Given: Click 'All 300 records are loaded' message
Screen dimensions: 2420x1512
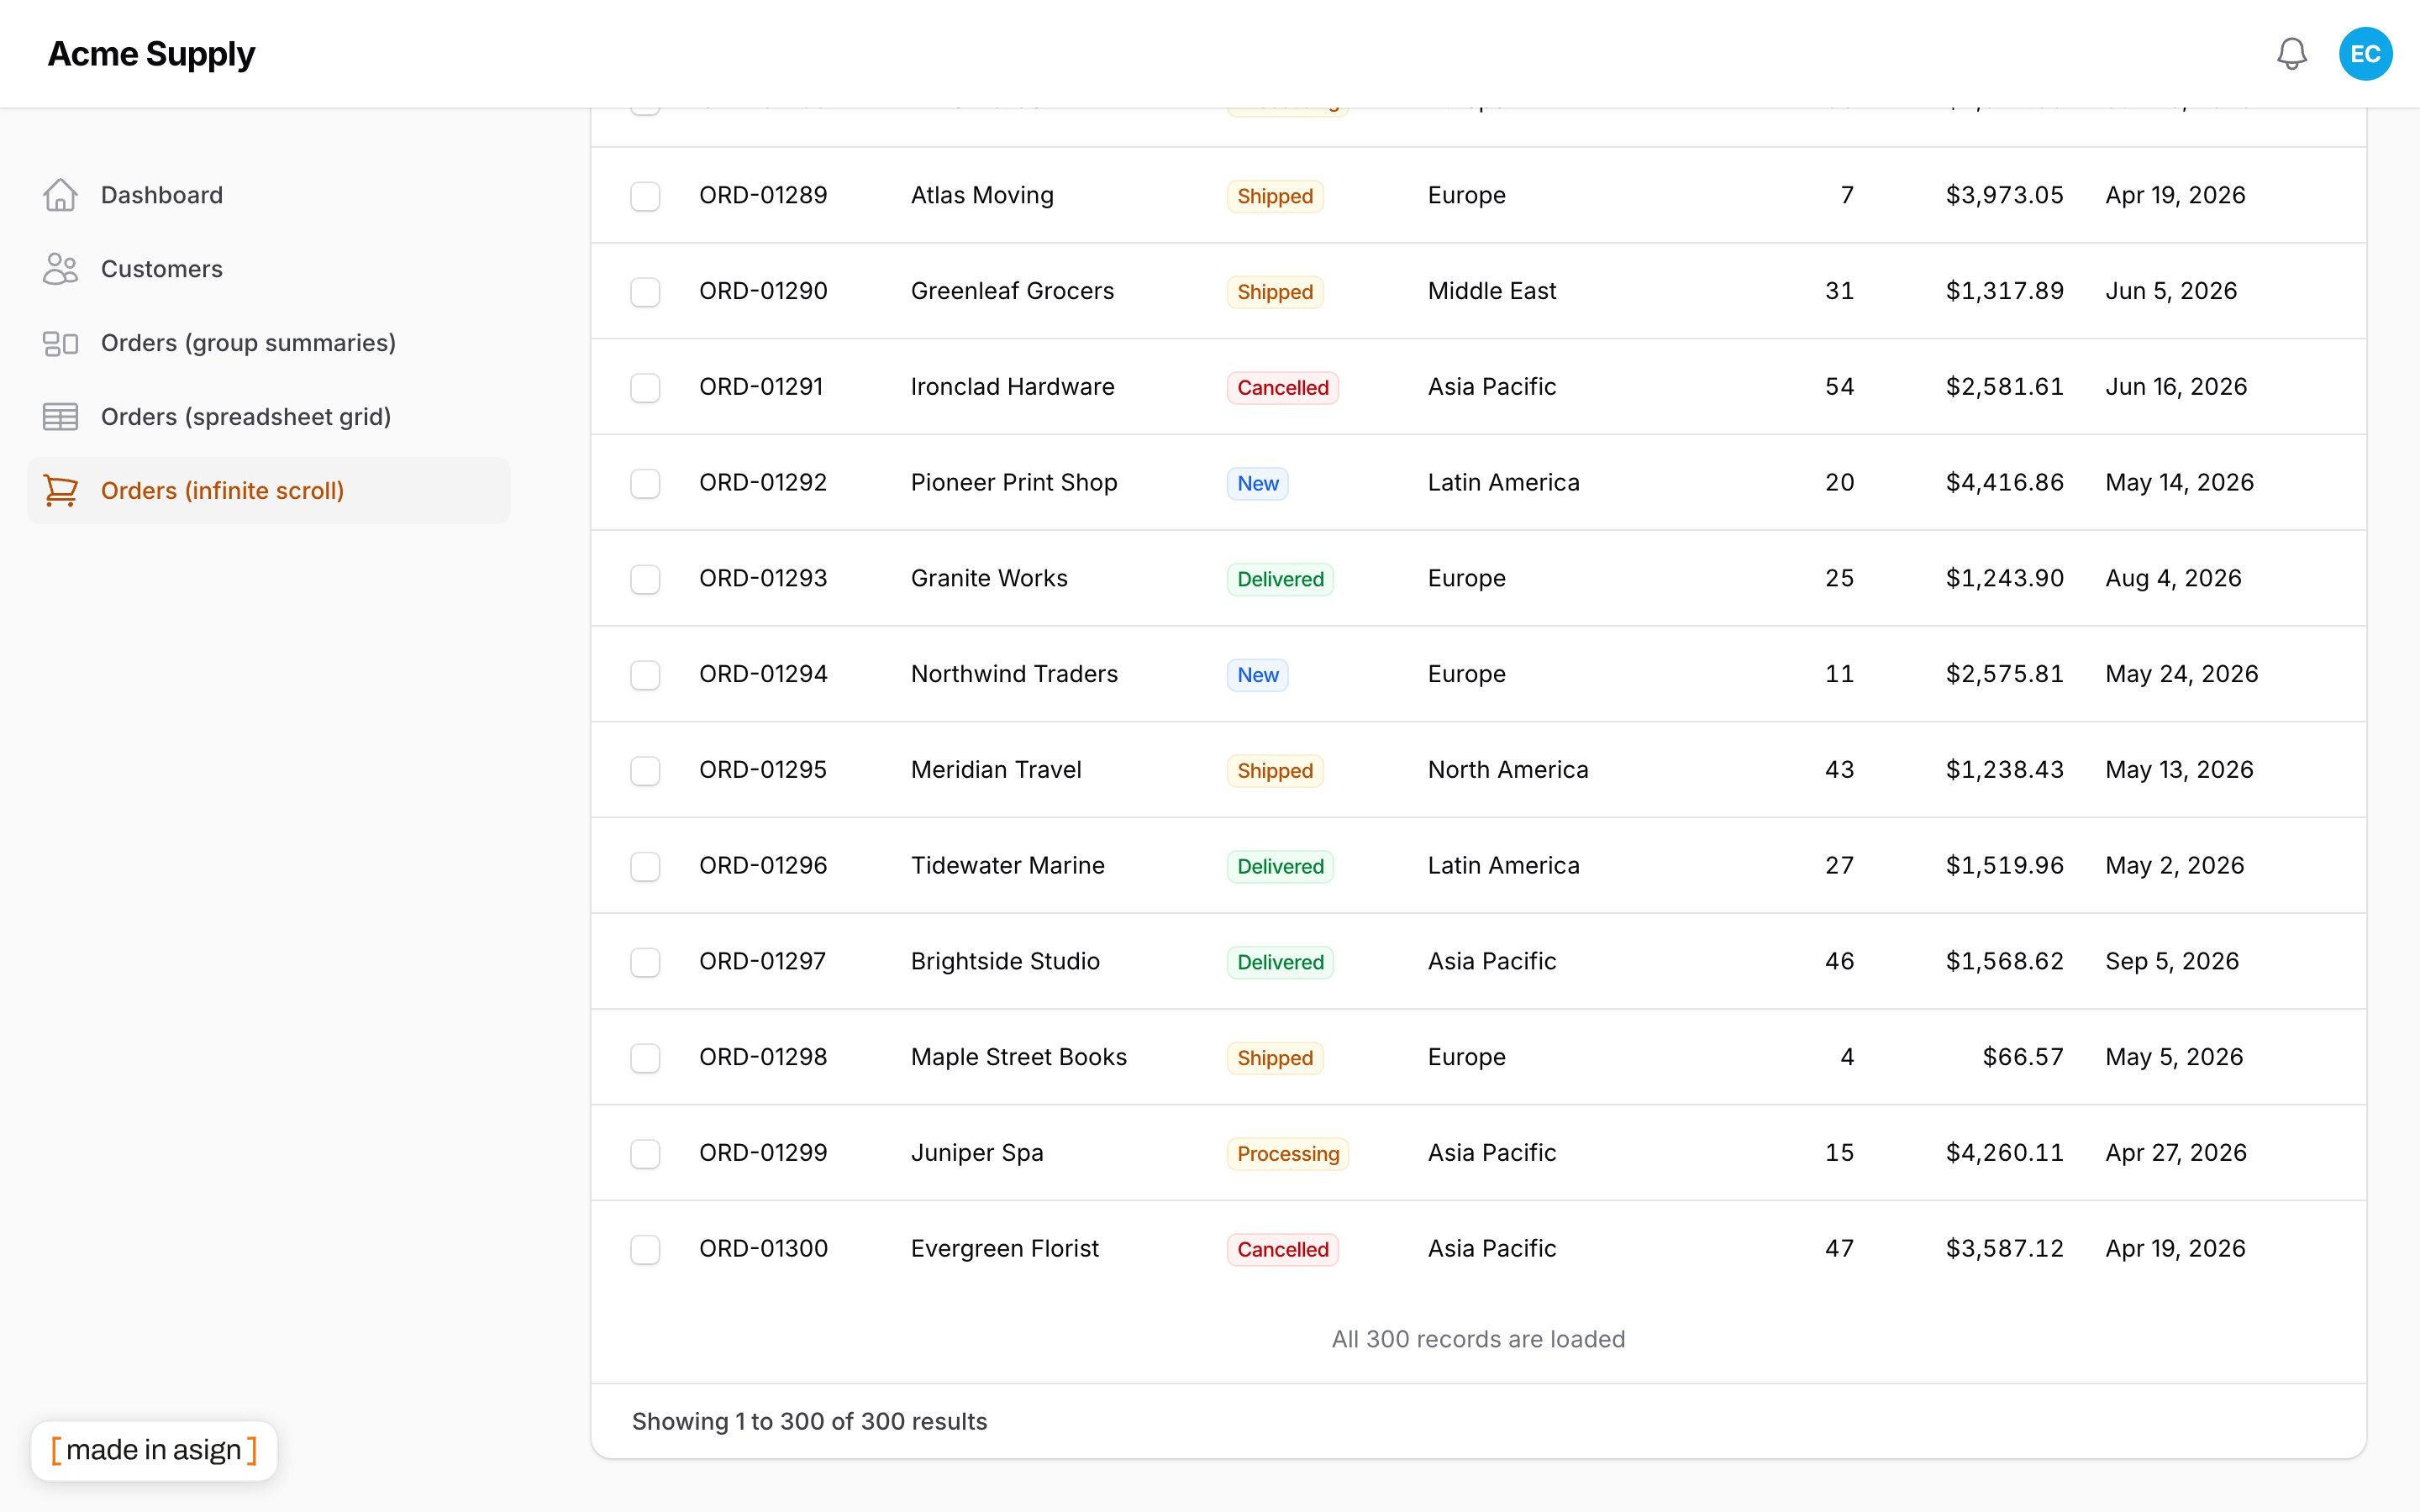Looking at the screenshot, I should coord(1478,1340).
